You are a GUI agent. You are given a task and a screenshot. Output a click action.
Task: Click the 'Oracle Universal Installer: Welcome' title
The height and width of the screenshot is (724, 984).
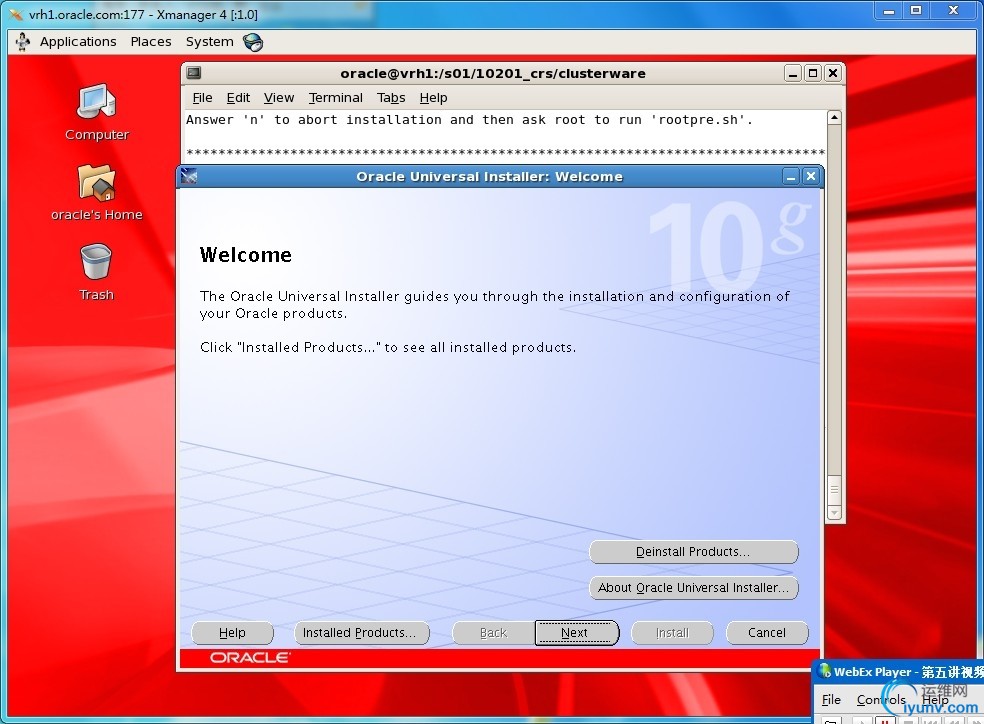489,176
